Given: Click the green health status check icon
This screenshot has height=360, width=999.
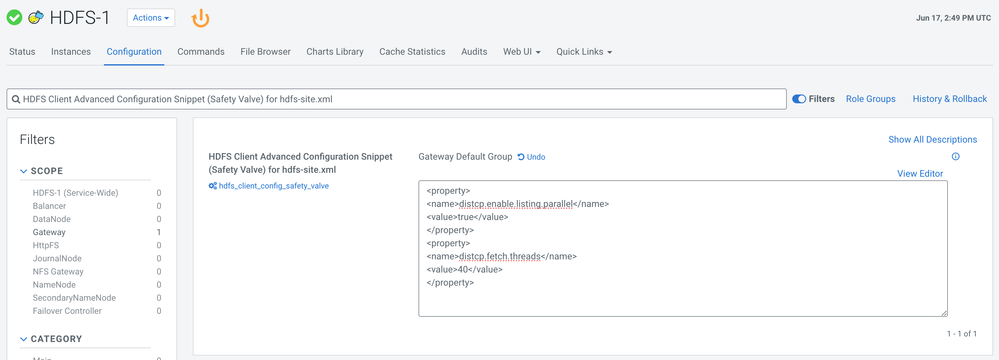Looking at the screenshot, I should point(14,18).
